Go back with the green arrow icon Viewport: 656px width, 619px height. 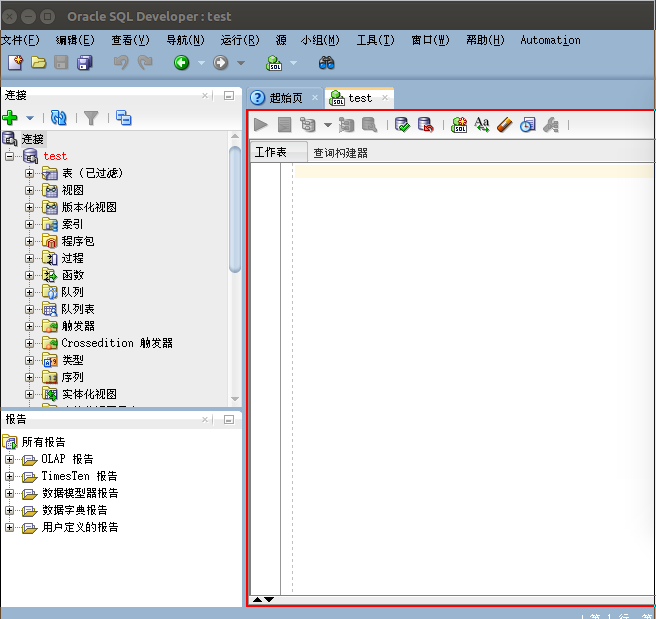pos(182,63)
